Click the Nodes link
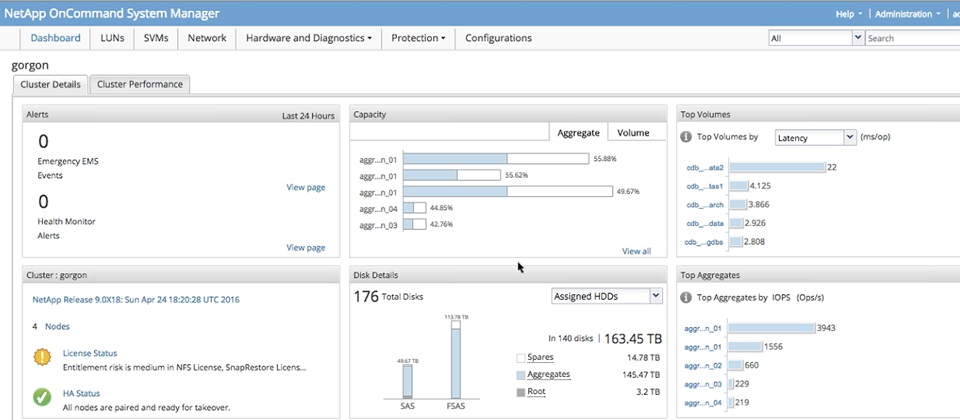 [x=57, y=326]
